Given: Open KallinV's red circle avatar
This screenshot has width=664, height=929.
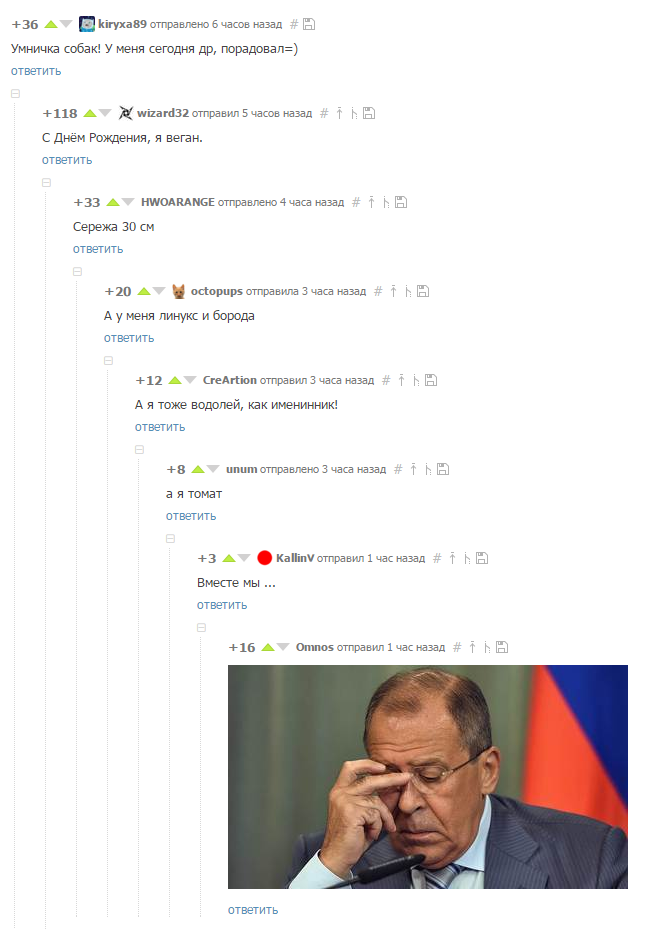Looking at the screenshot, I should tap(264, 558).
